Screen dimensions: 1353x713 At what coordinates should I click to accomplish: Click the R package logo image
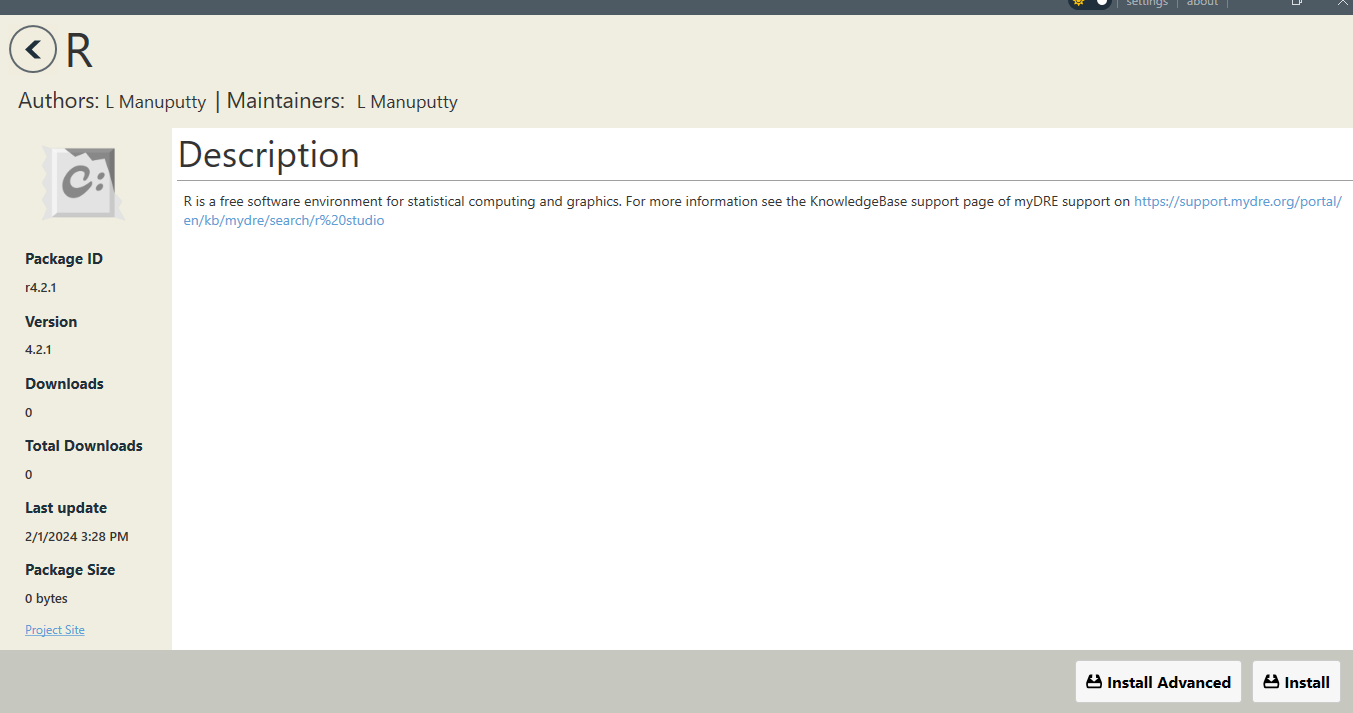85,182
